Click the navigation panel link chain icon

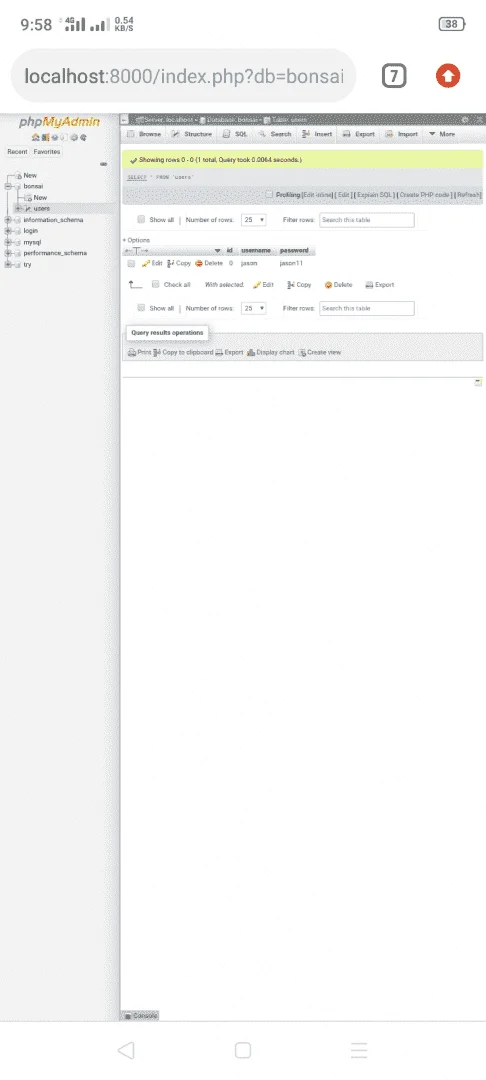click(103, 164)
